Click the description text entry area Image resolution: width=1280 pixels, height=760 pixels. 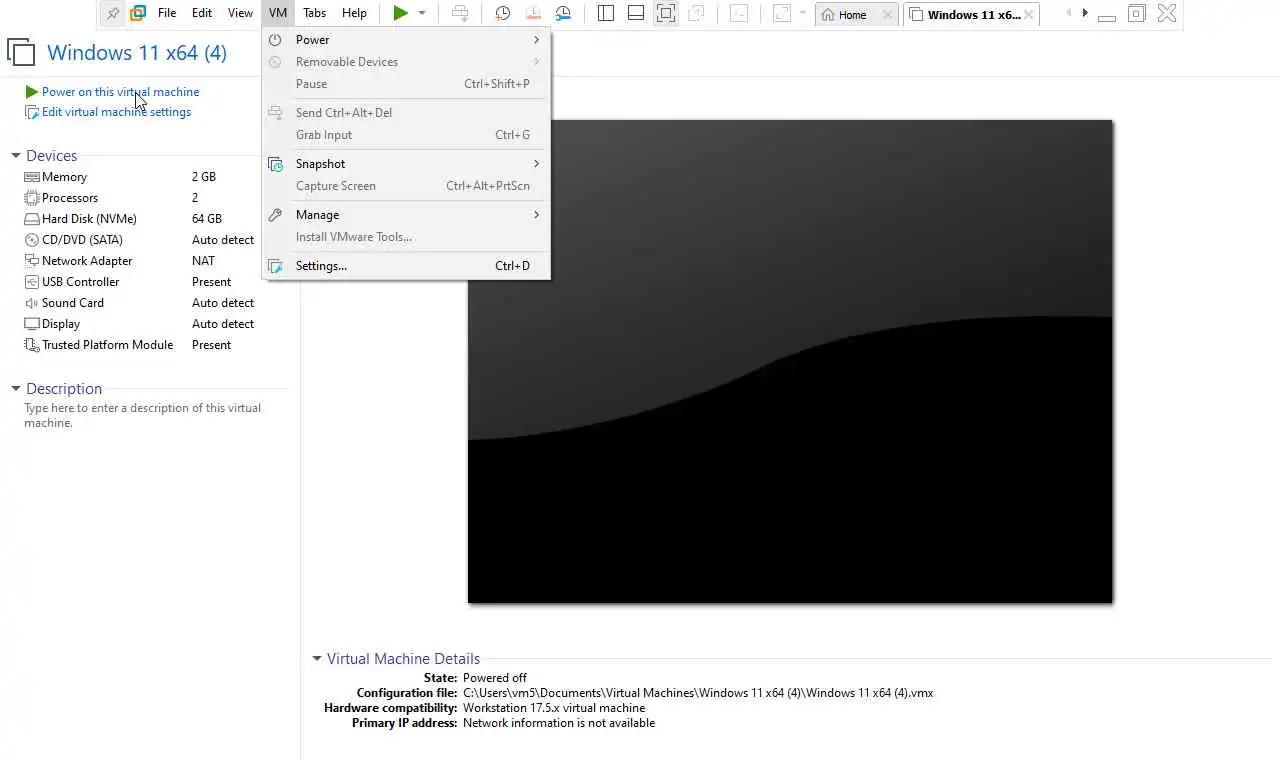tap(143, 415)
